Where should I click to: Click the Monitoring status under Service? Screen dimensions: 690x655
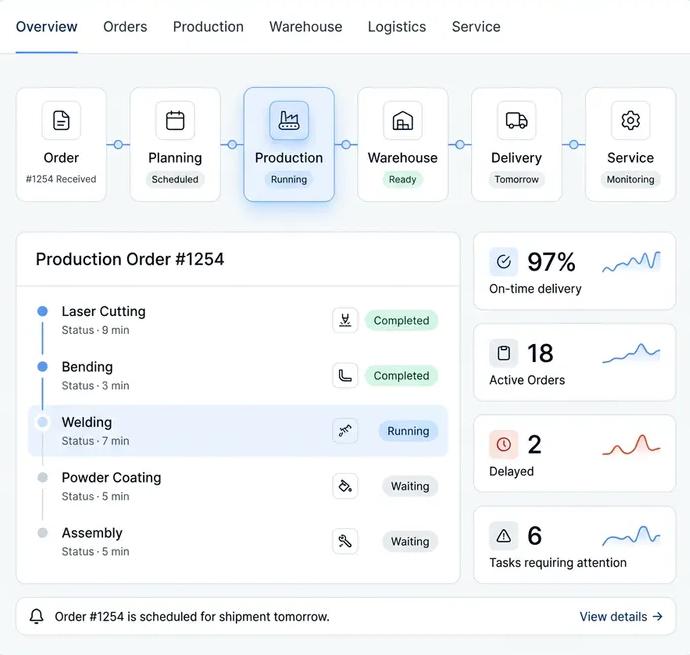631,180
